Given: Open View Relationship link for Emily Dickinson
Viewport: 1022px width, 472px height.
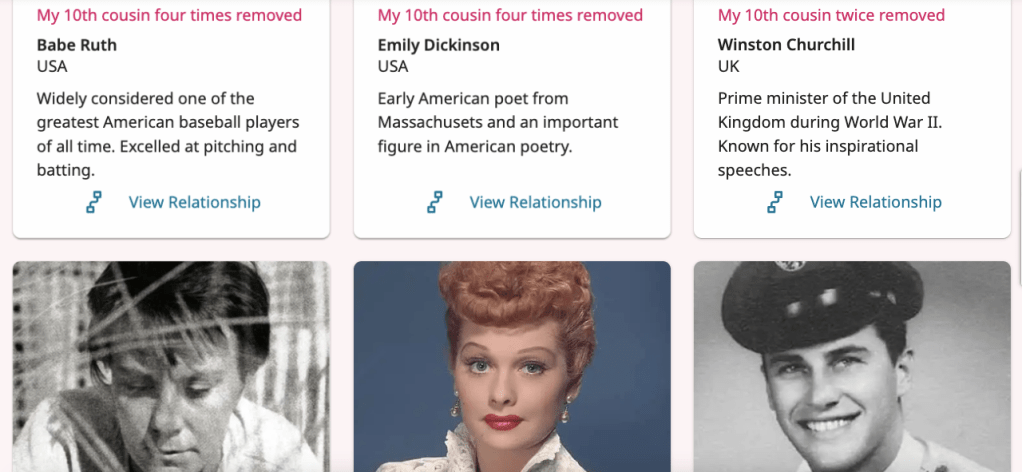Looking at the screenshot, I should [x=535, y=202].
